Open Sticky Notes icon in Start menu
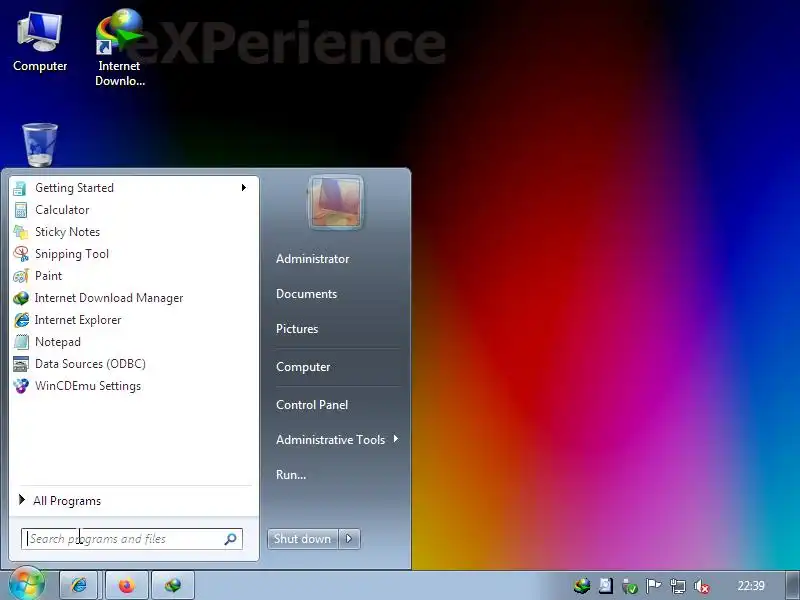The width and height of the screenshot is (800, 600). click(20, 232)
